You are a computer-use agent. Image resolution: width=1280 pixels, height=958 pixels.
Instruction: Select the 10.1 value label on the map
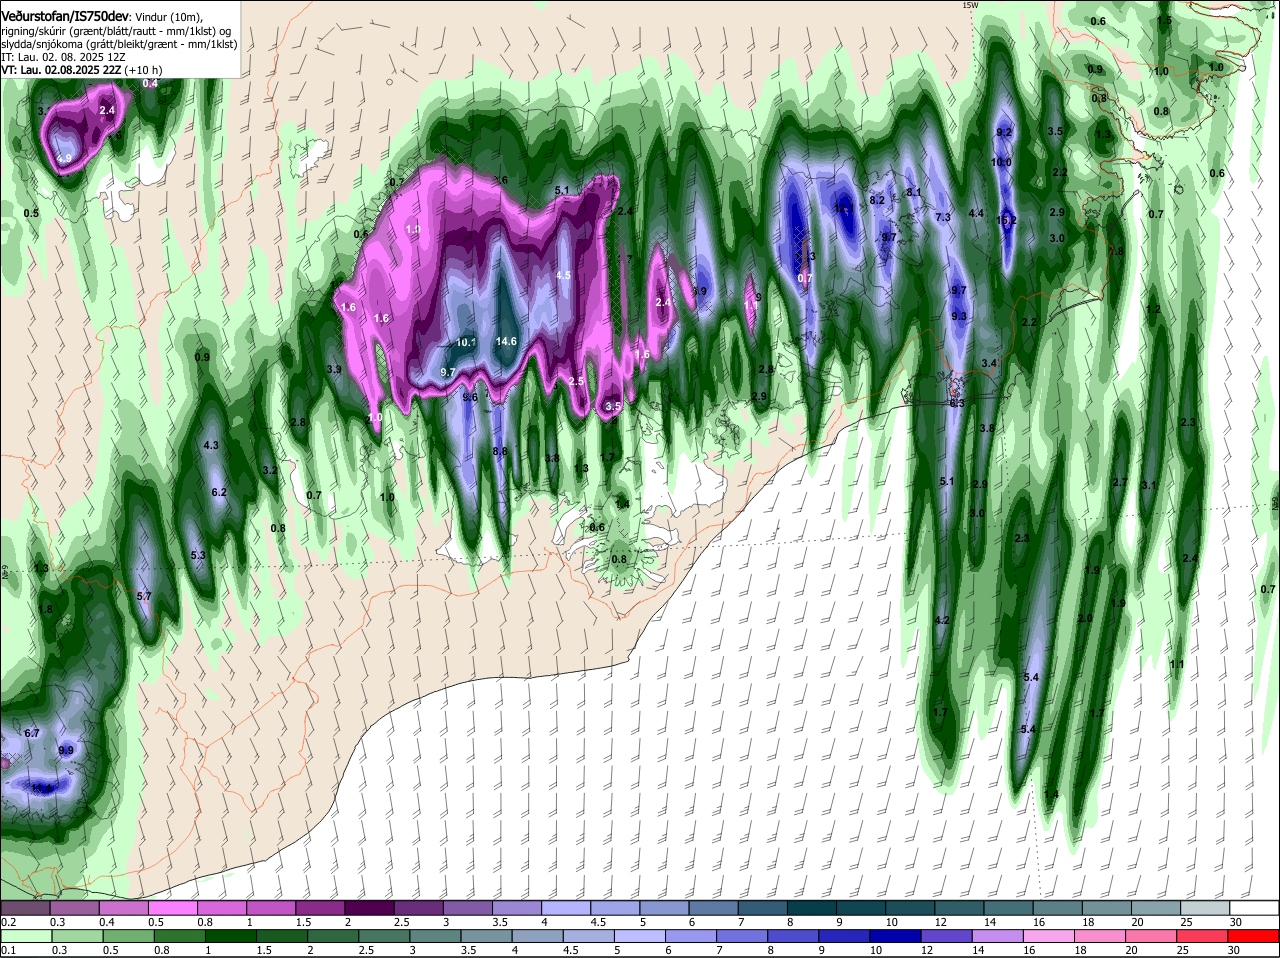point(466,343)
